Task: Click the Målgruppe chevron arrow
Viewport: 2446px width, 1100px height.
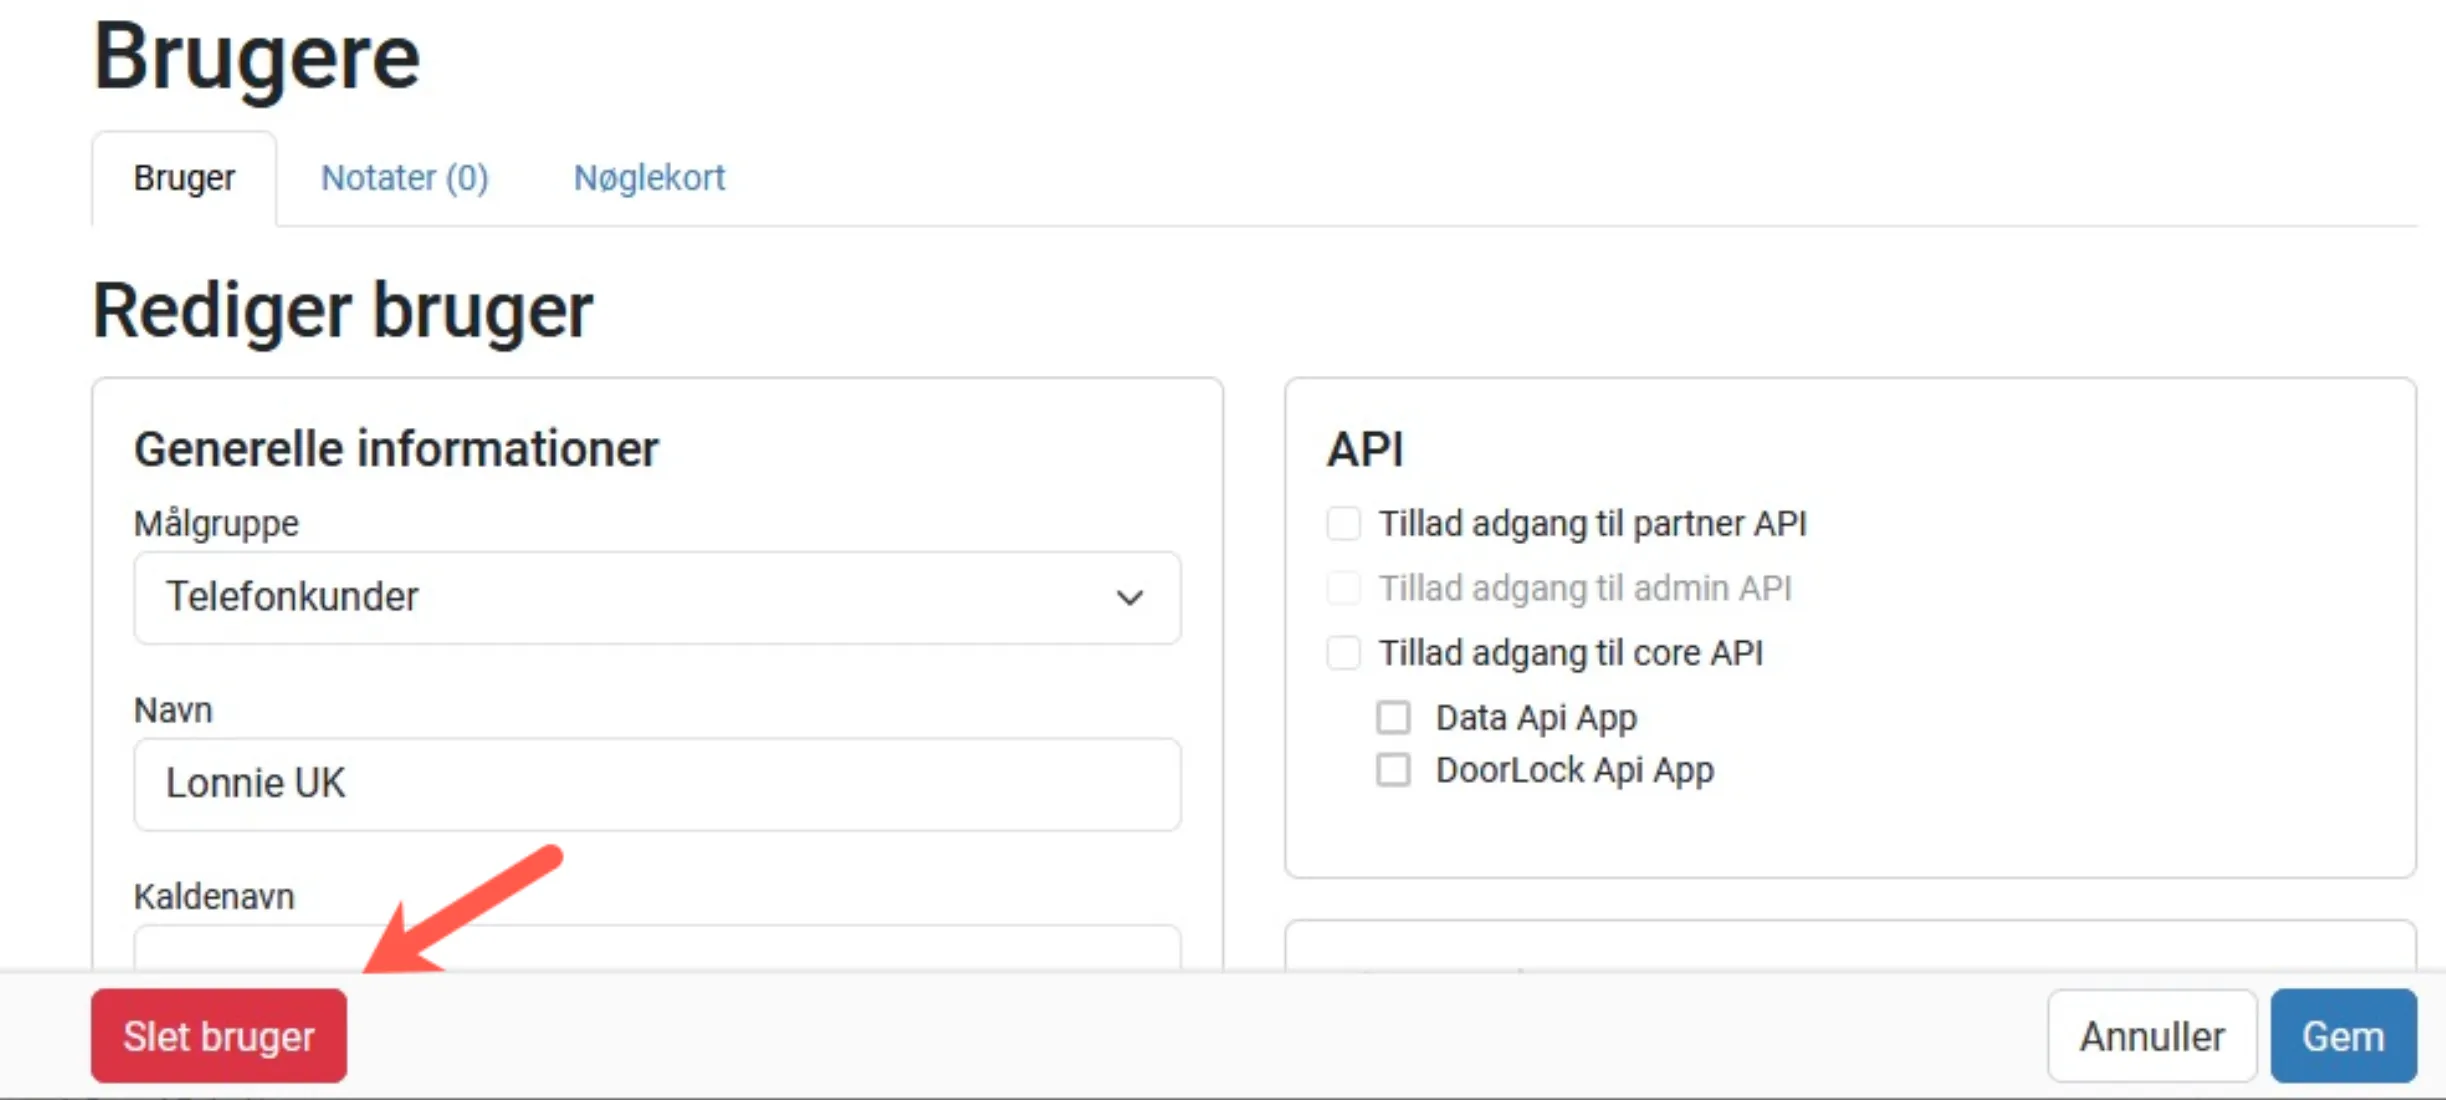Action: (x=1129, y=598)
